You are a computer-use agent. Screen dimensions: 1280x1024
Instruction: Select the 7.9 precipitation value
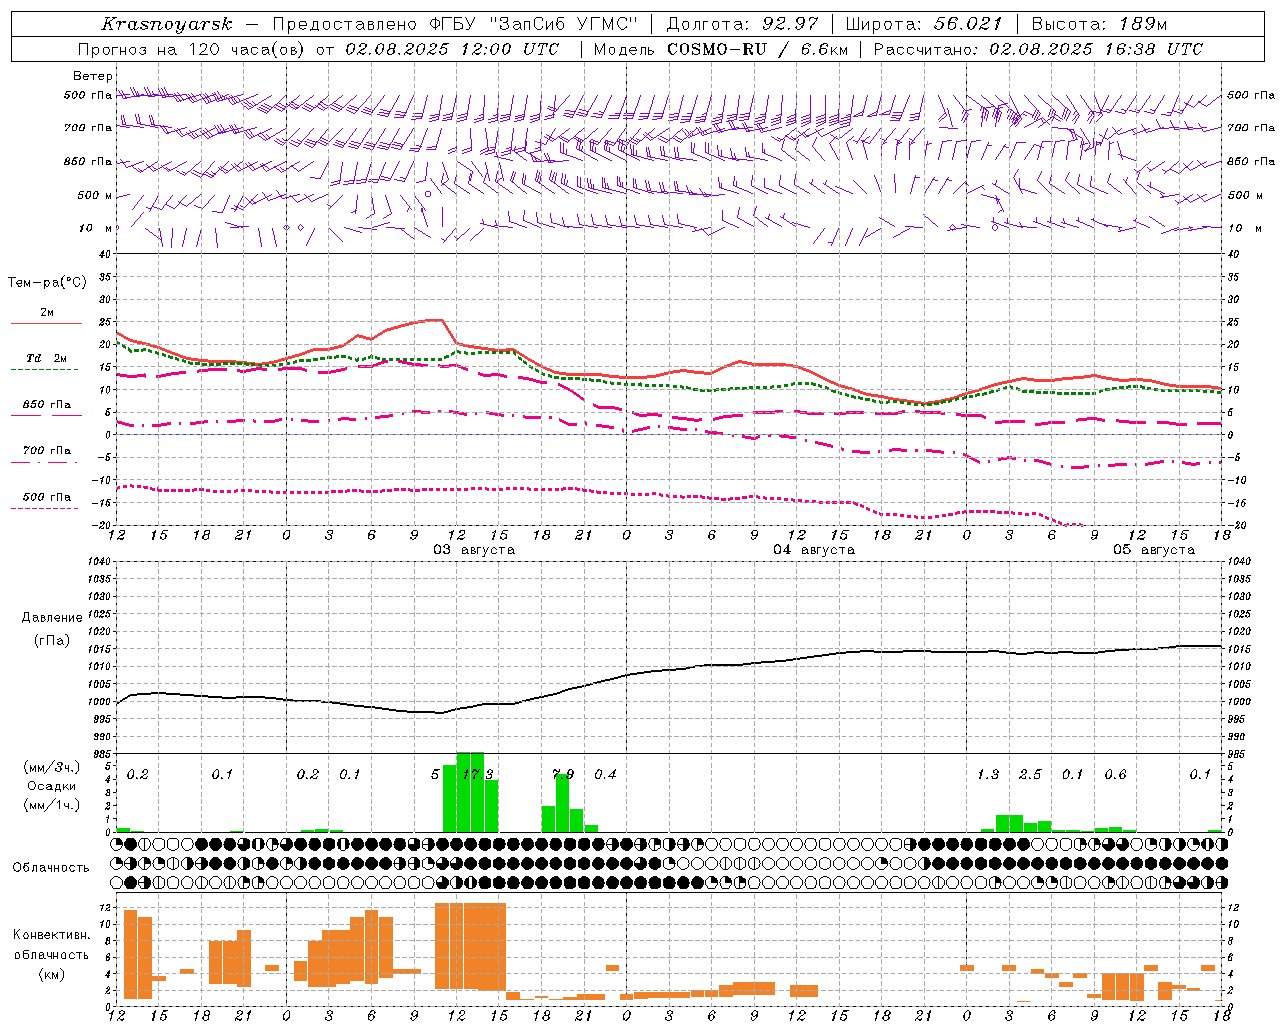point(563,774)
